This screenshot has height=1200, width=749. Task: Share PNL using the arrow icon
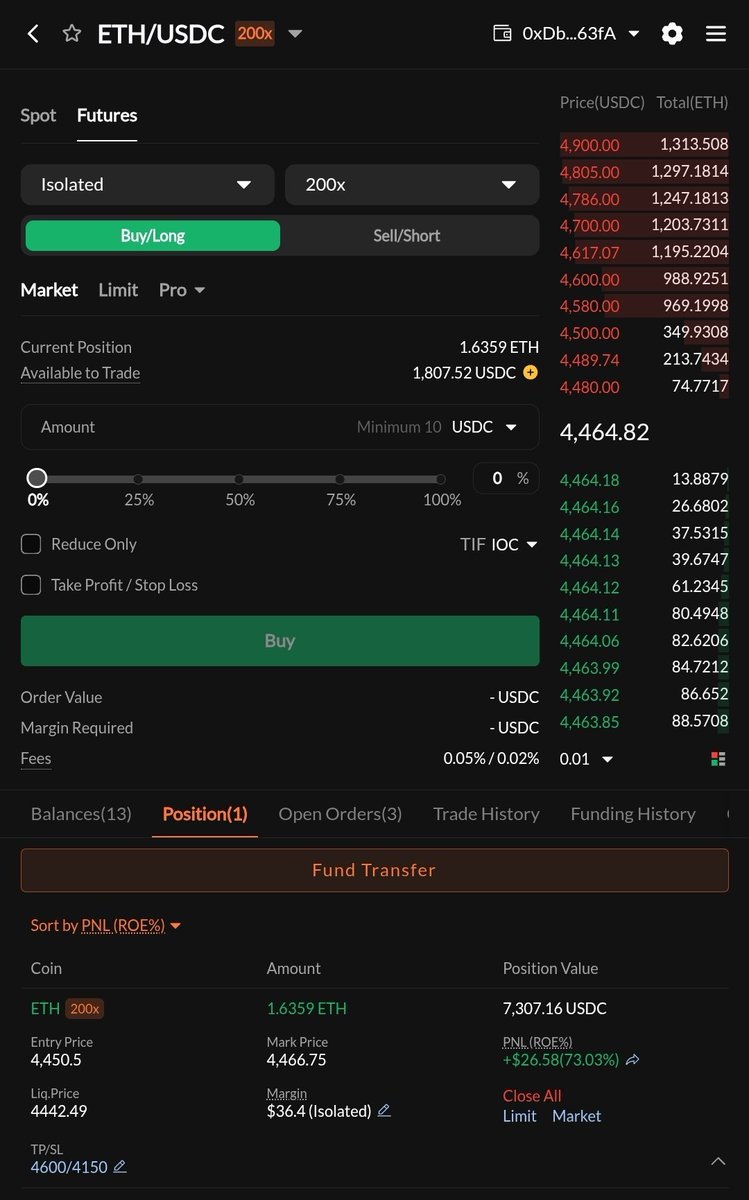632,1060
